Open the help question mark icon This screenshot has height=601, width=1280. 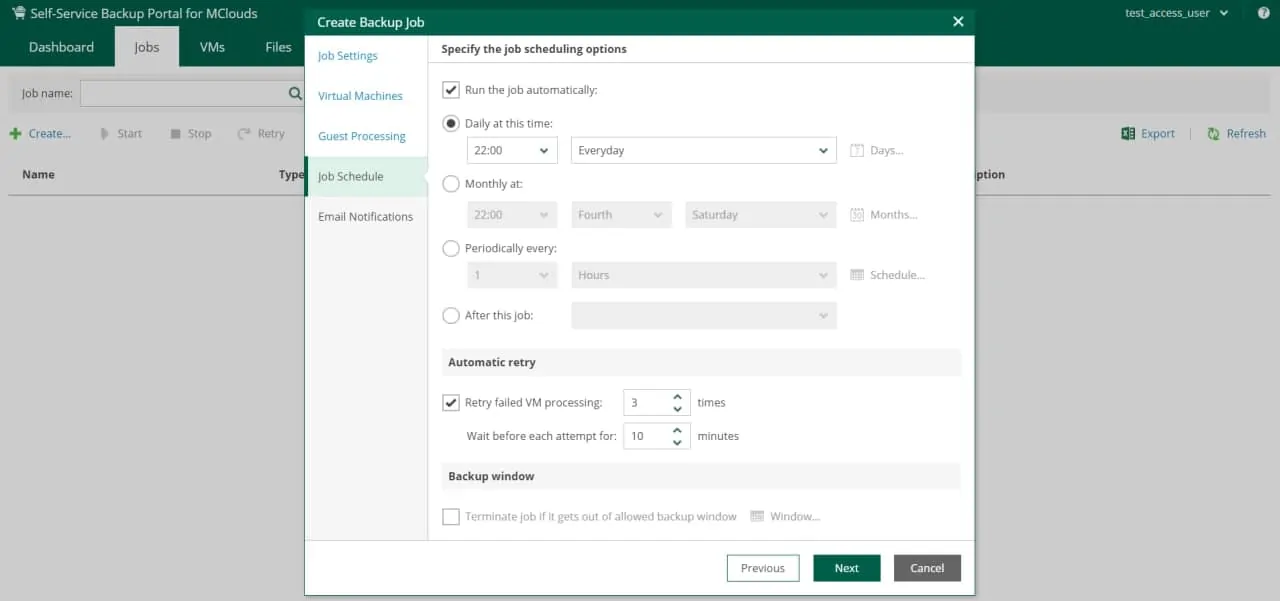[1263, 13]
